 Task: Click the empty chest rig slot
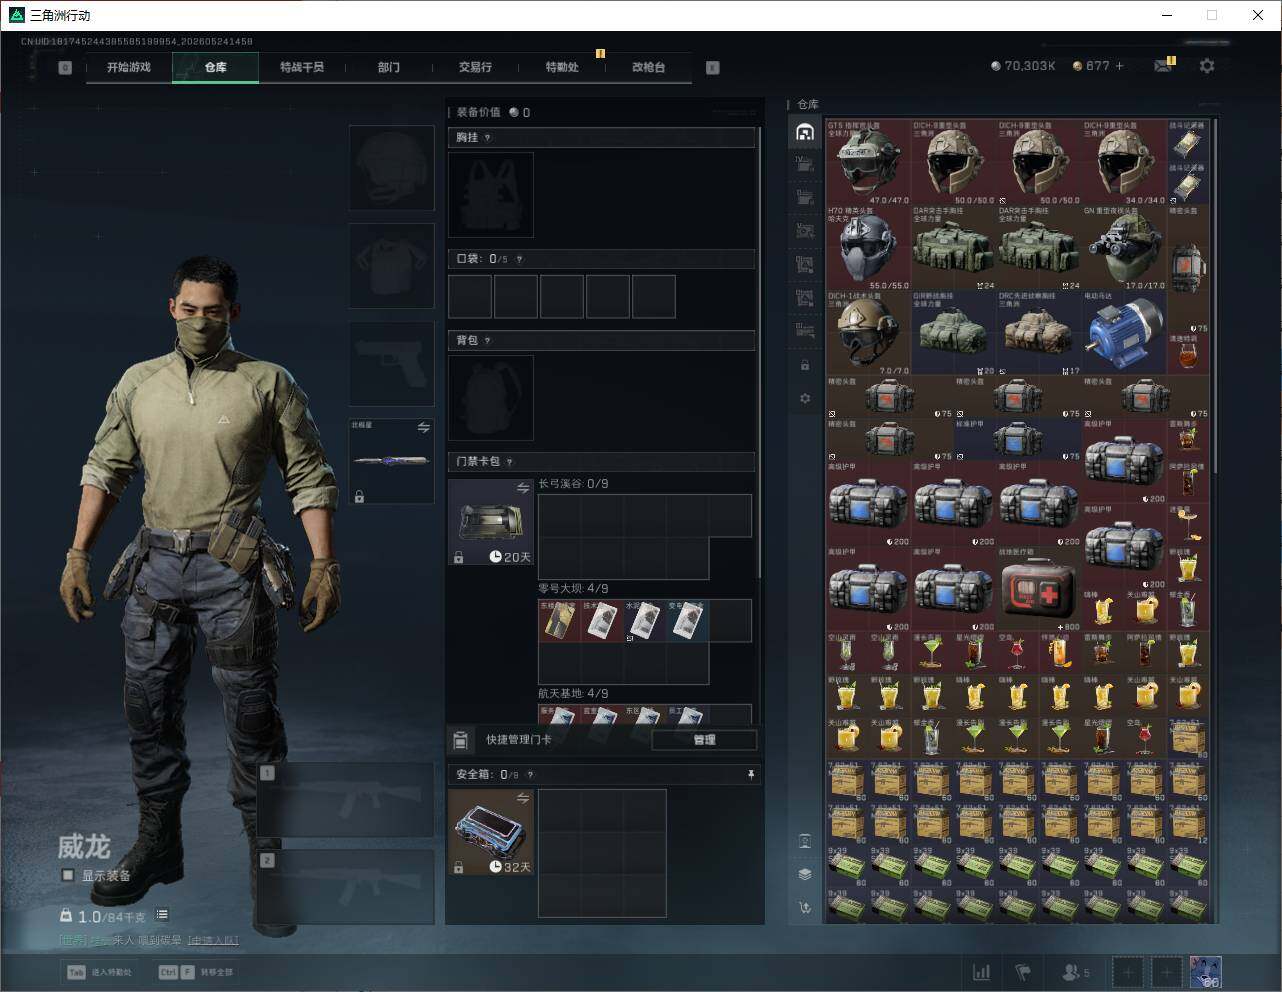coord(491,194)
